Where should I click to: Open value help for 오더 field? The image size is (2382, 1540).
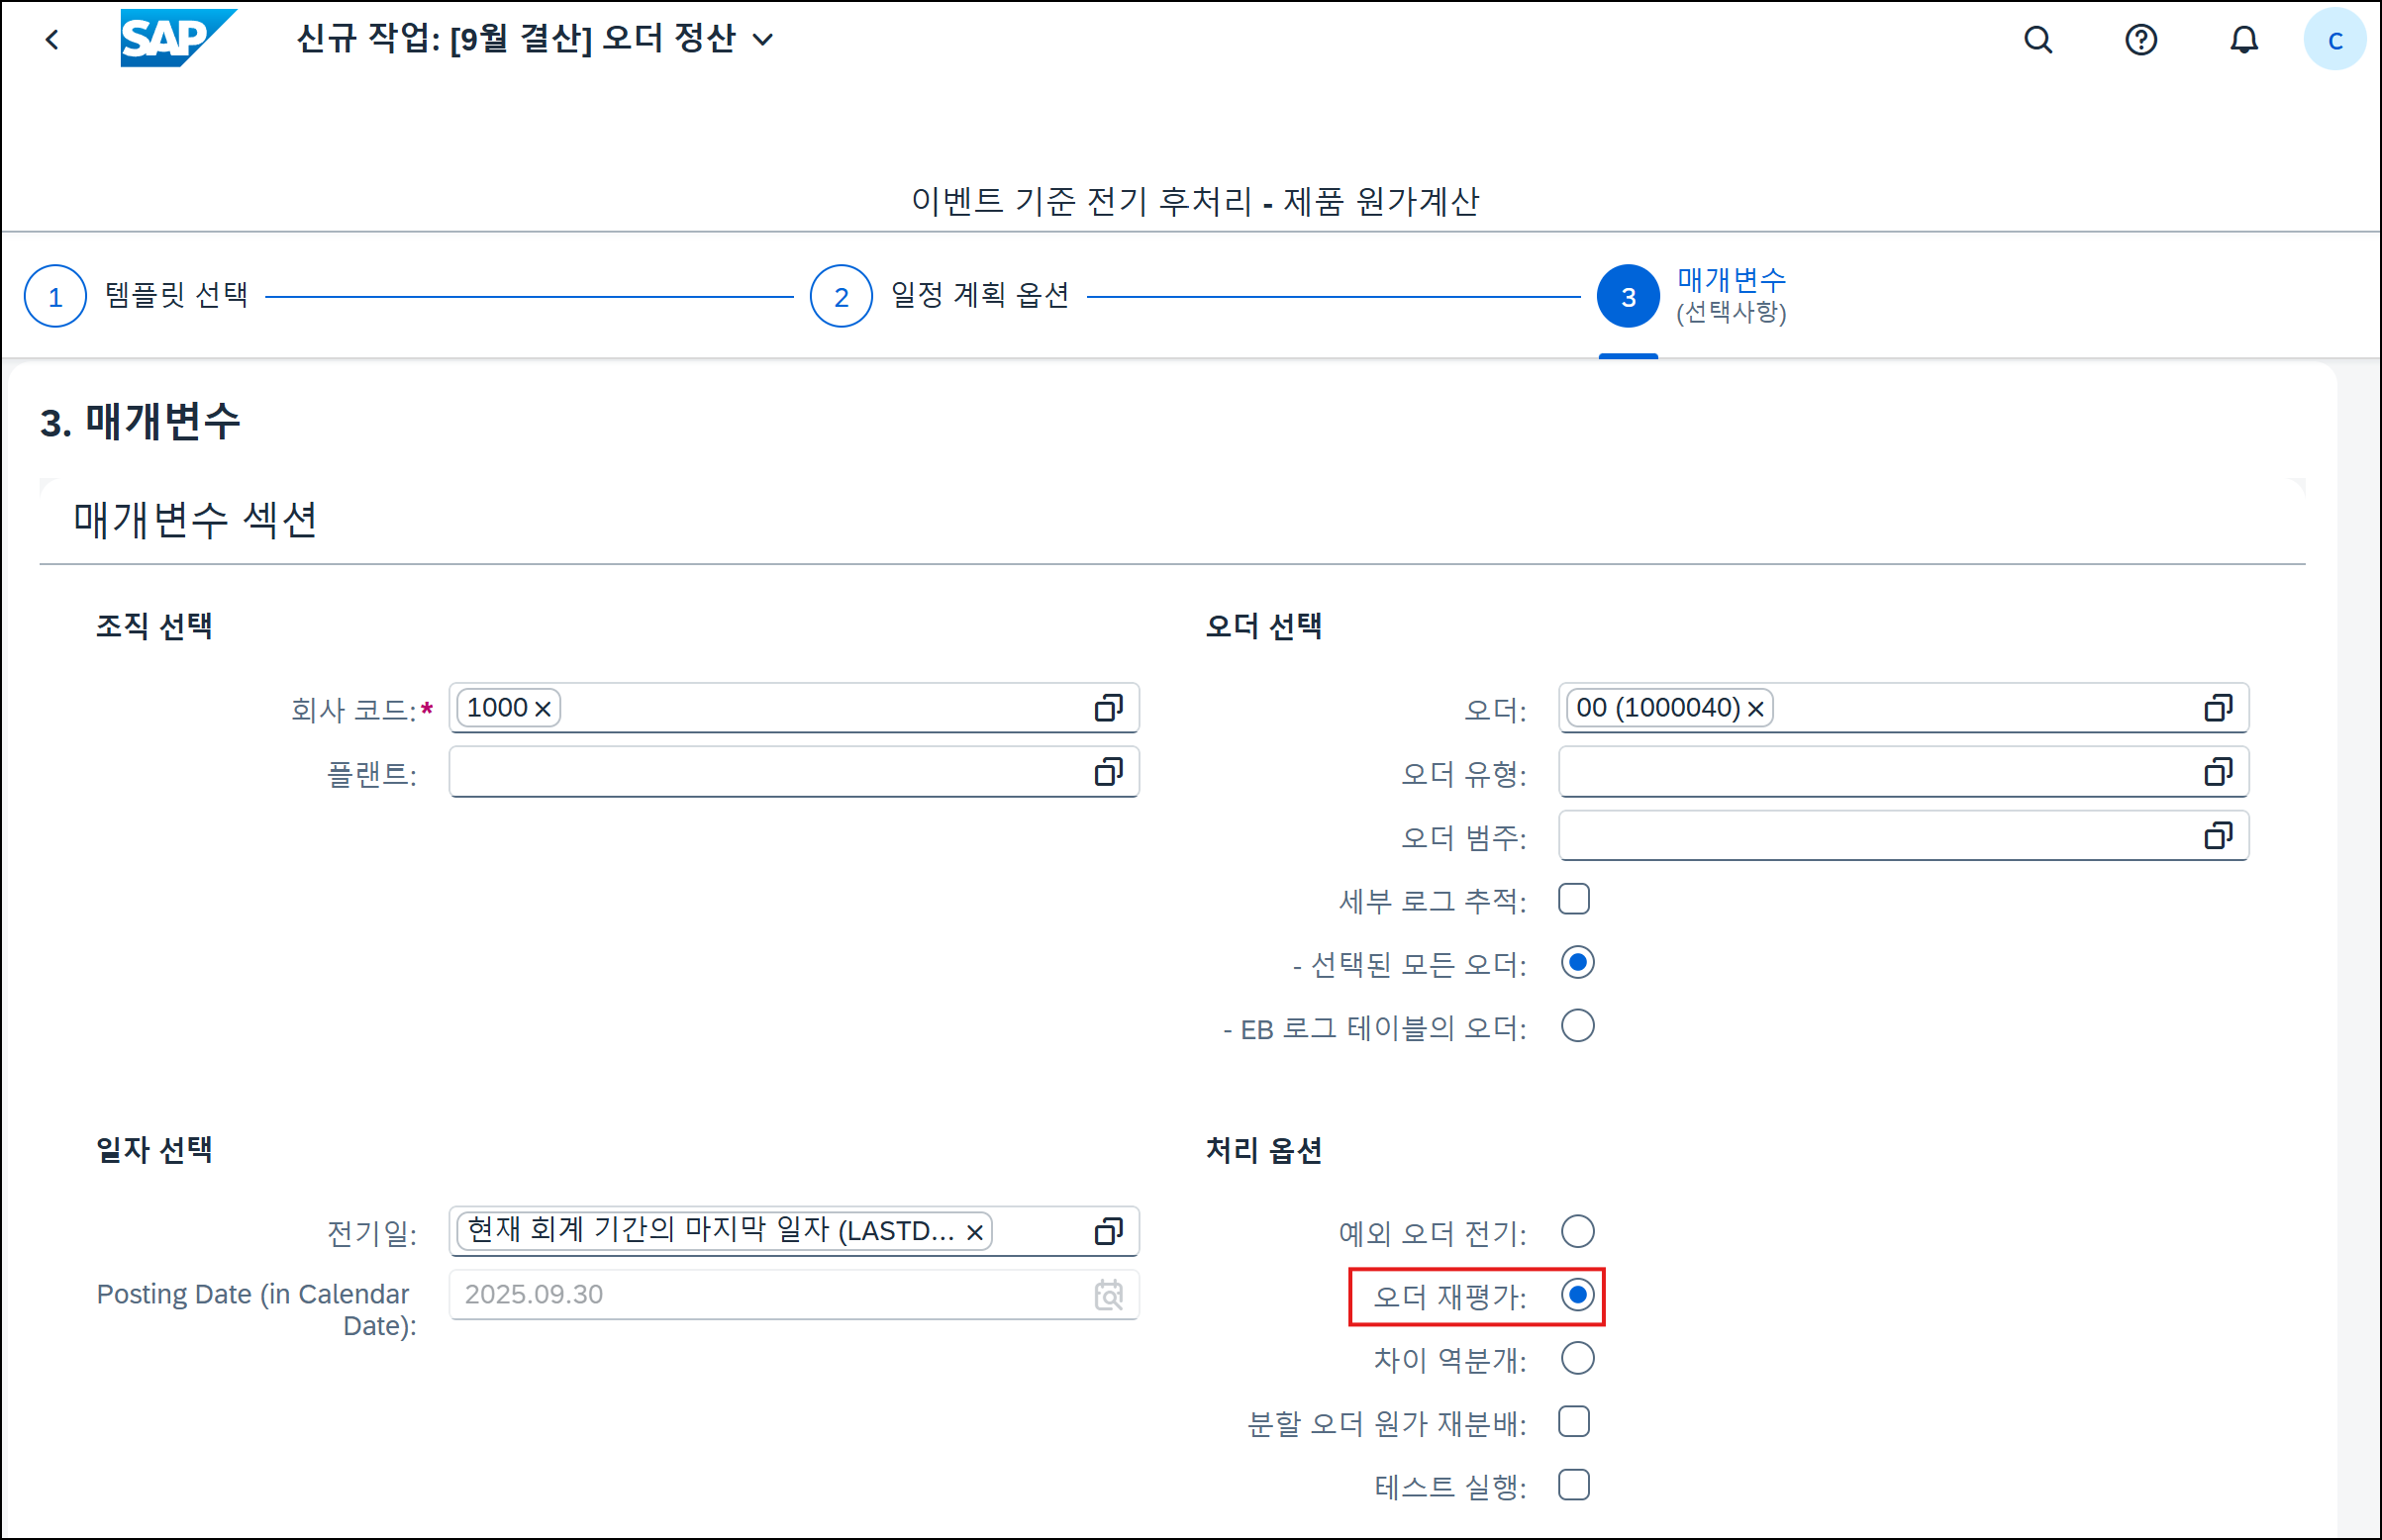coord(2218,708)
